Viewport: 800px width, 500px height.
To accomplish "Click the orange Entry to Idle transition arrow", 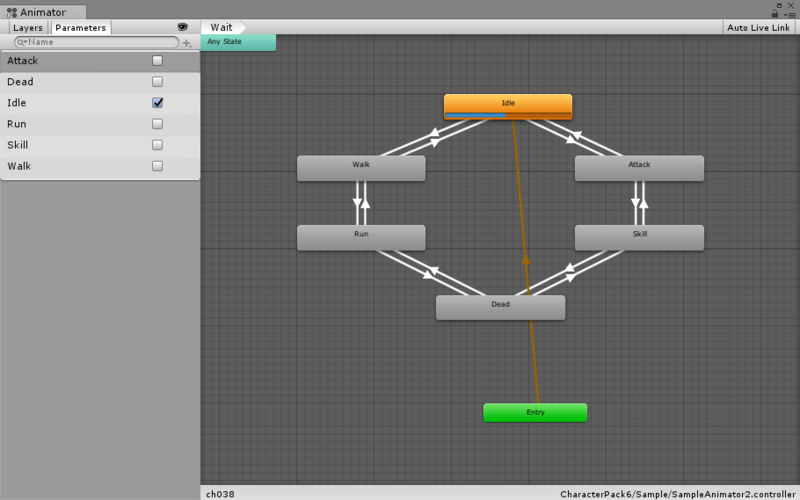I will pyautogui.click(x=526, y=260).
